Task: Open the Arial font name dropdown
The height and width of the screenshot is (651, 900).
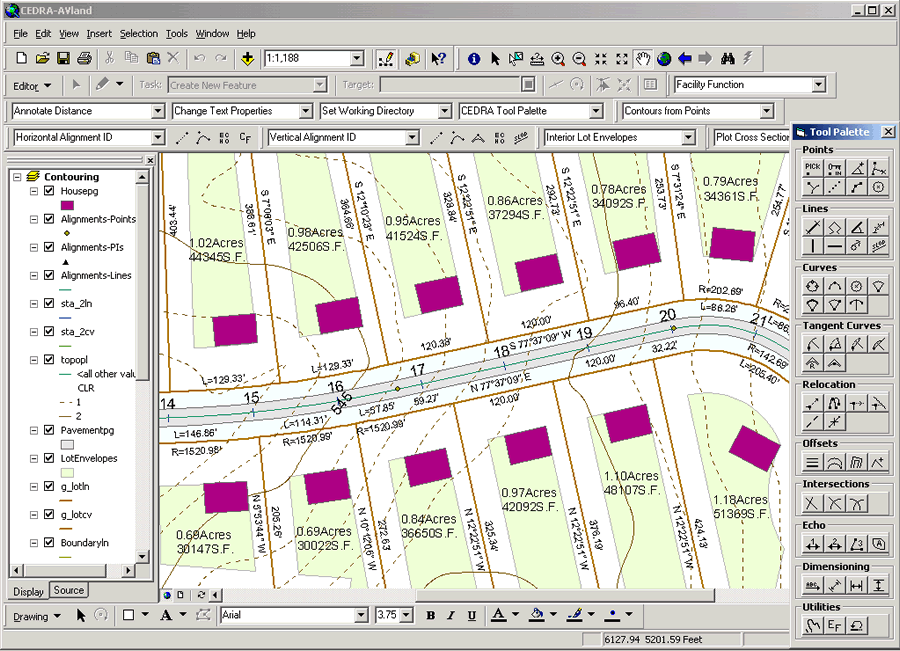Action: (360, 615)
